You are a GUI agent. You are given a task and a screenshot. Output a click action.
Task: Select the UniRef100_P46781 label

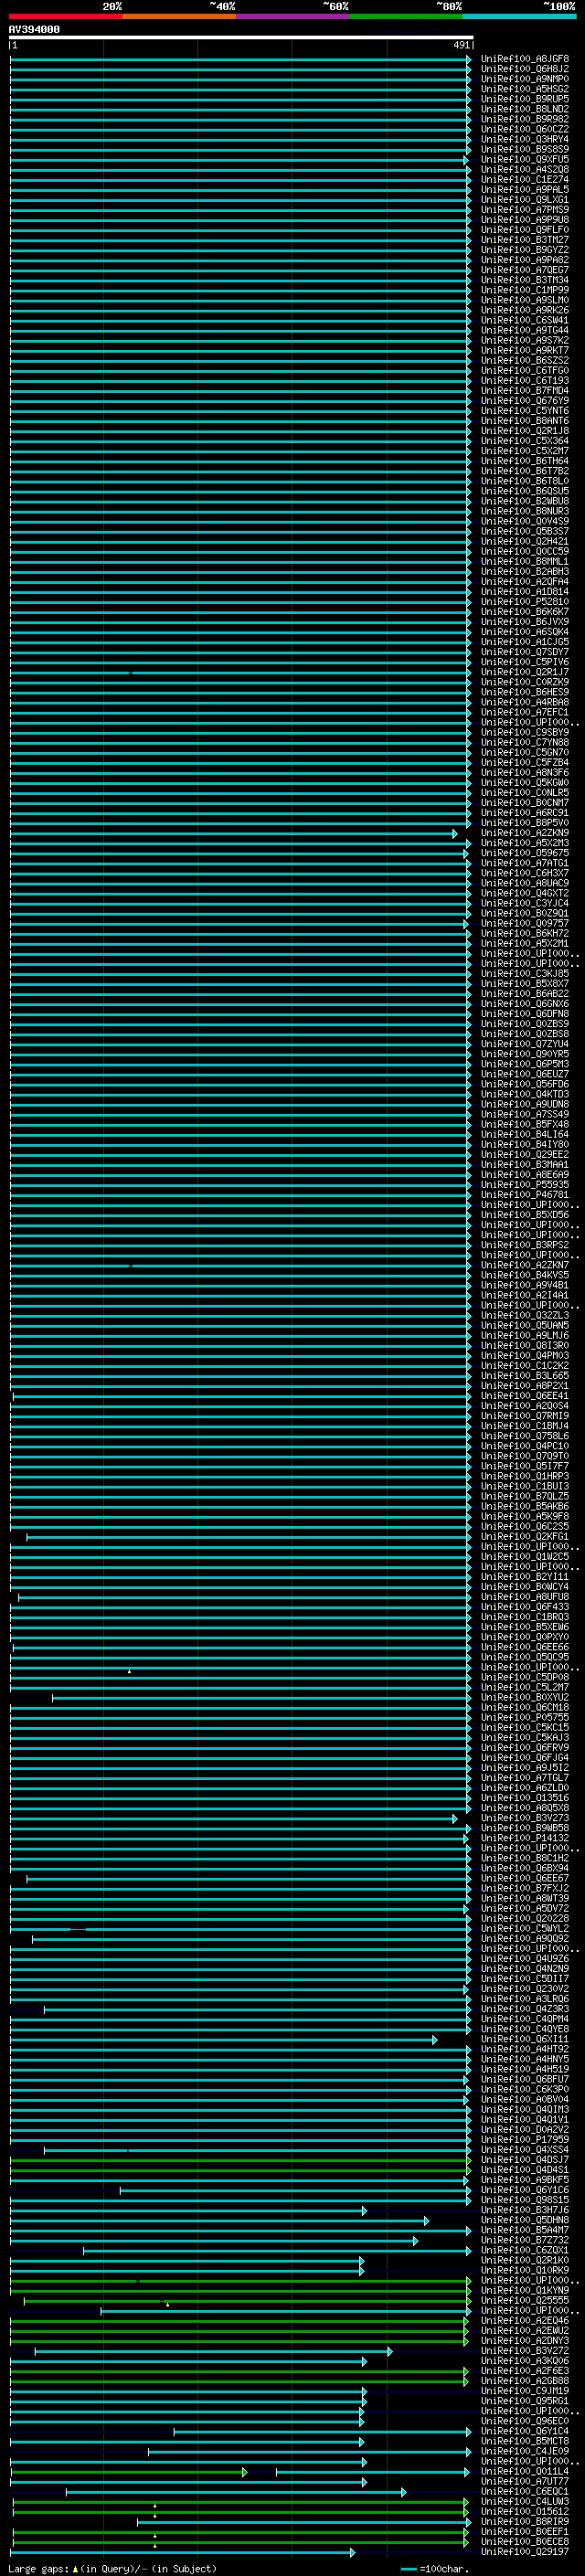[525, 1195]
